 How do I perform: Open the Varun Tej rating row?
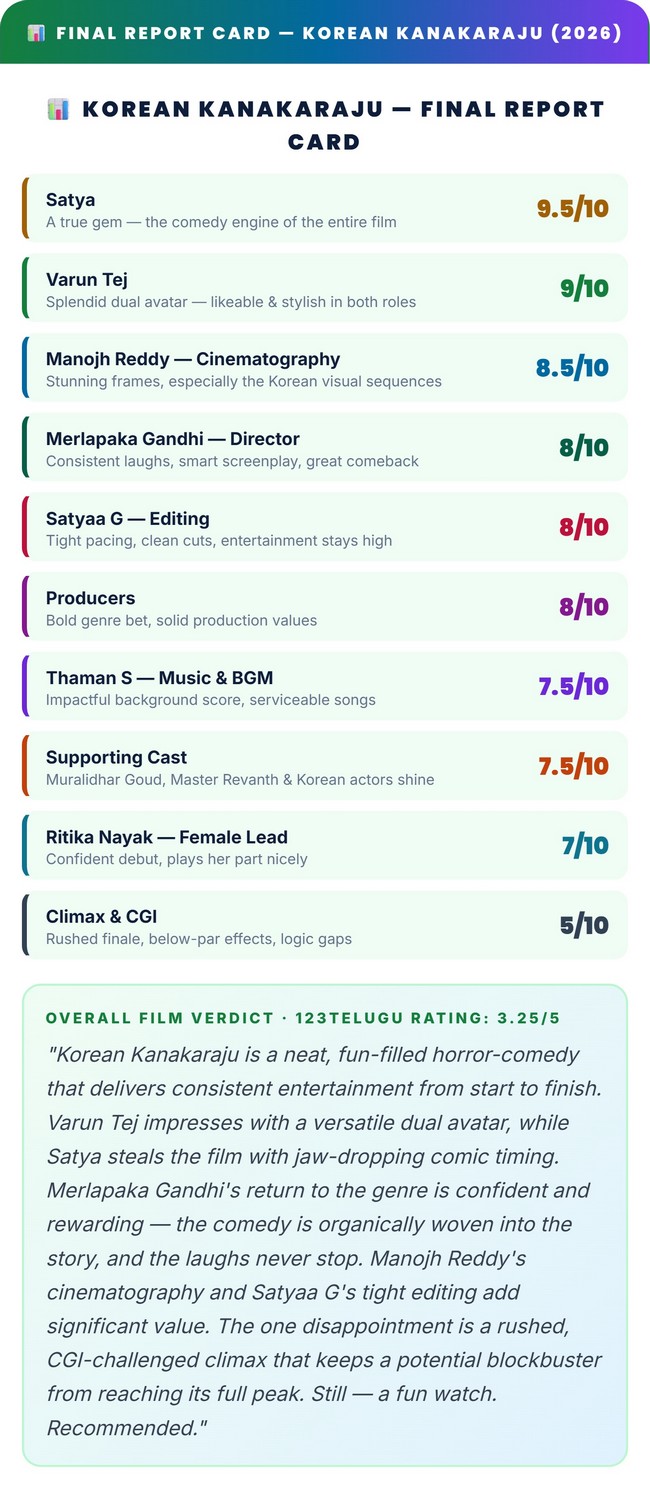pyautogui.click(x=325, y=288)
